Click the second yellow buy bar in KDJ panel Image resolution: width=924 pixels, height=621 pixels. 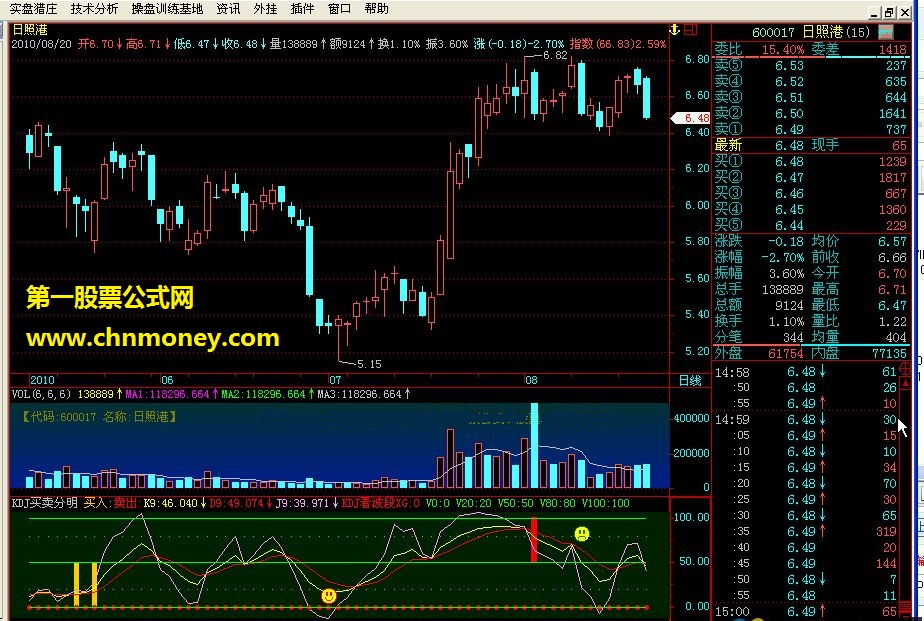point(94,584)
